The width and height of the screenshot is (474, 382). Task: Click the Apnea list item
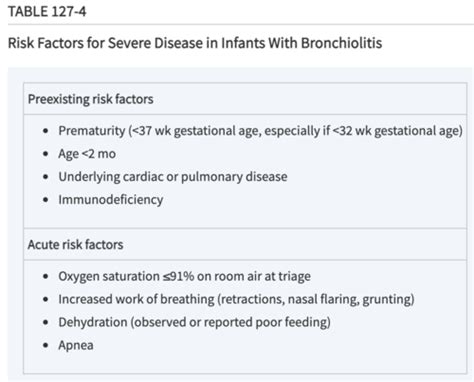pyautogui.click(x=76, y=345)
